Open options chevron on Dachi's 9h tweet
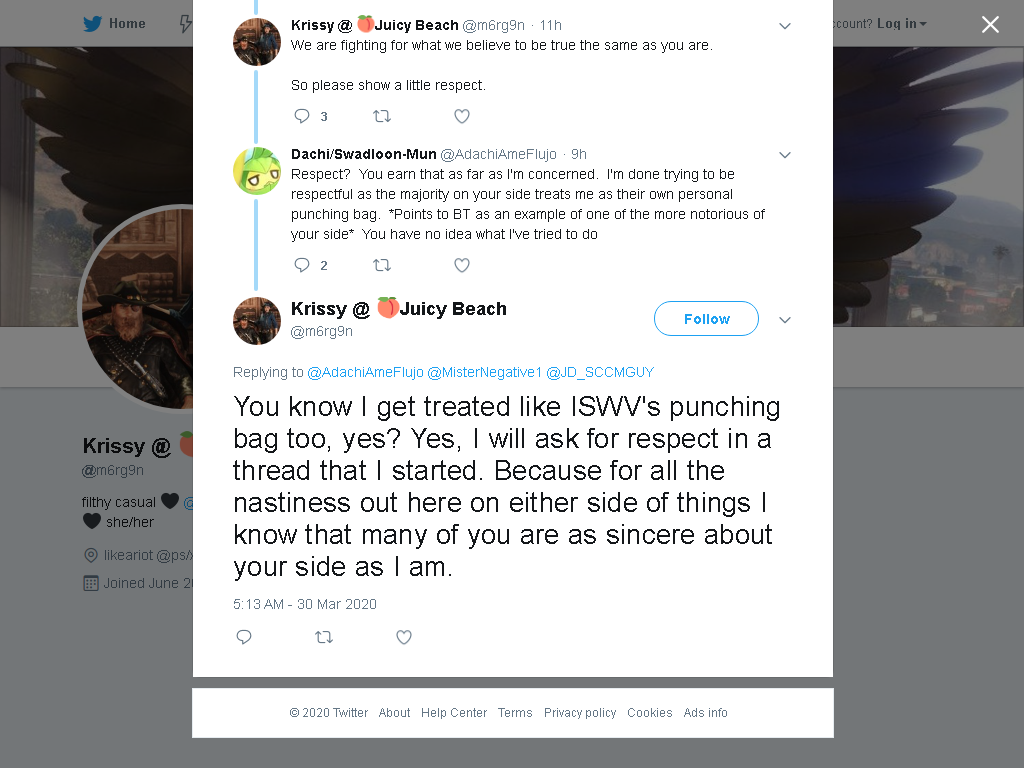The height and width of the screenshot is (768, 1024). point(785,155)
